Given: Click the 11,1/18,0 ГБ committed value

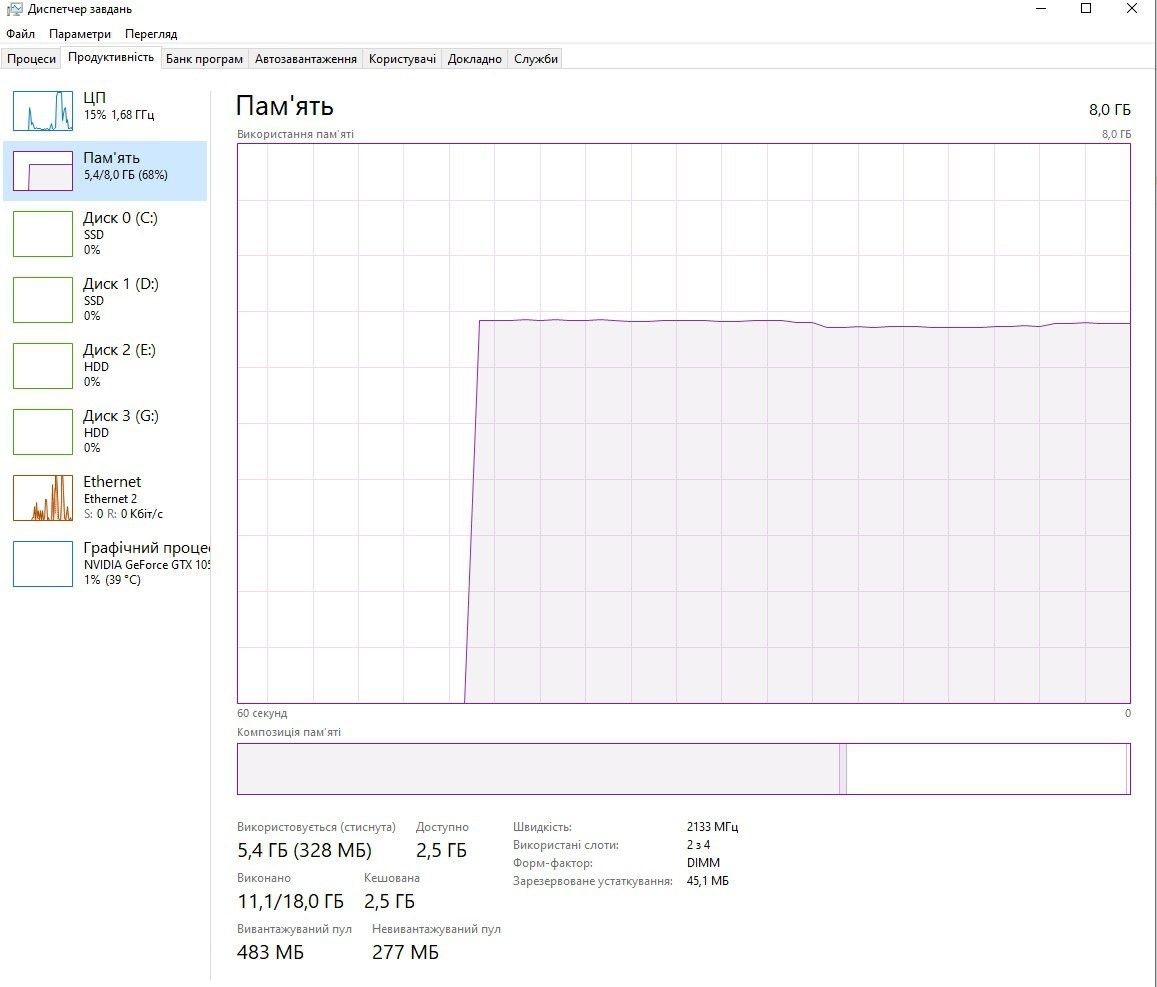Looking at the screenshot, I should [x=290, y=901].
